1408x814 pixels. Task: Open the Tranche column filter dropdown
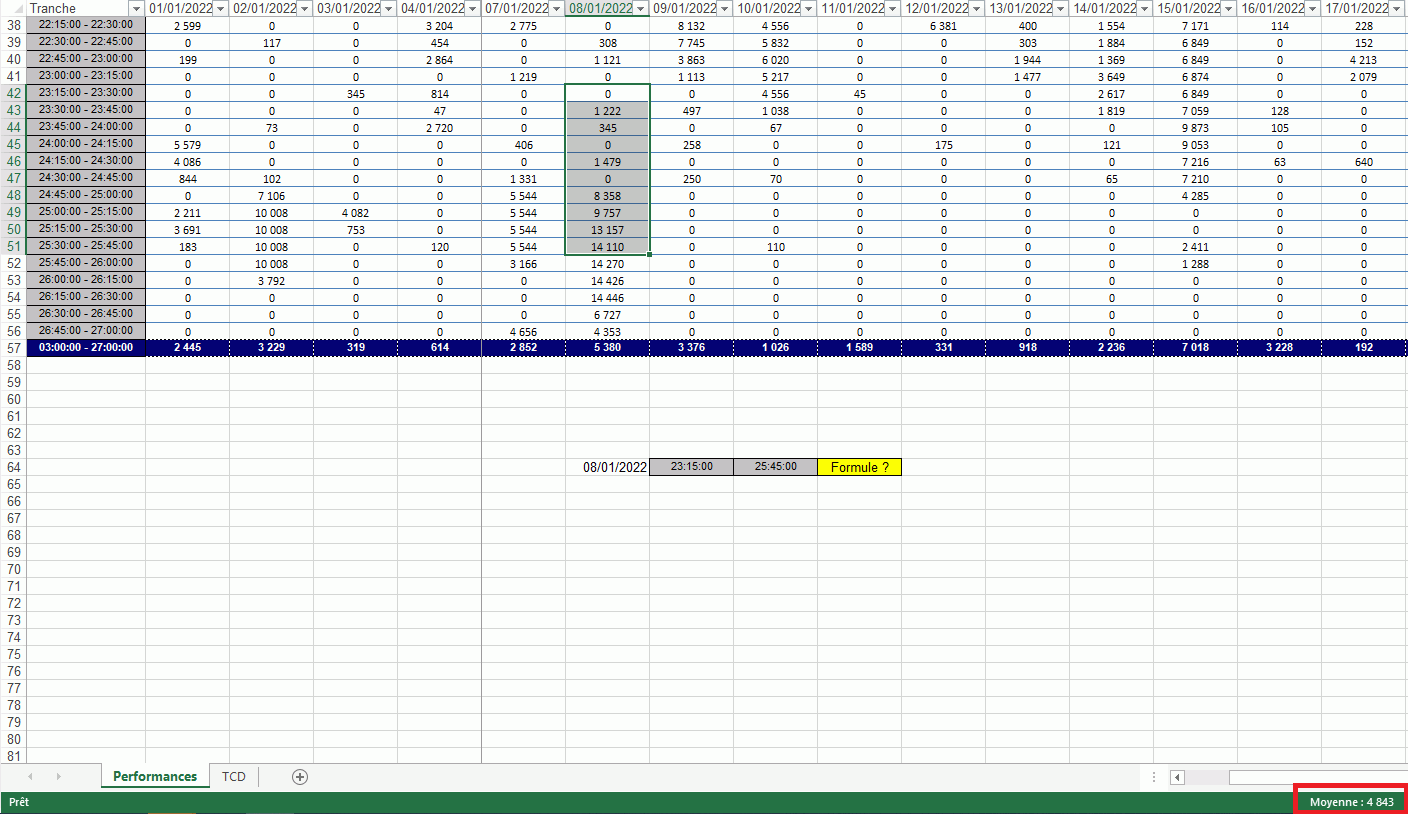click(x=137, y=9)
